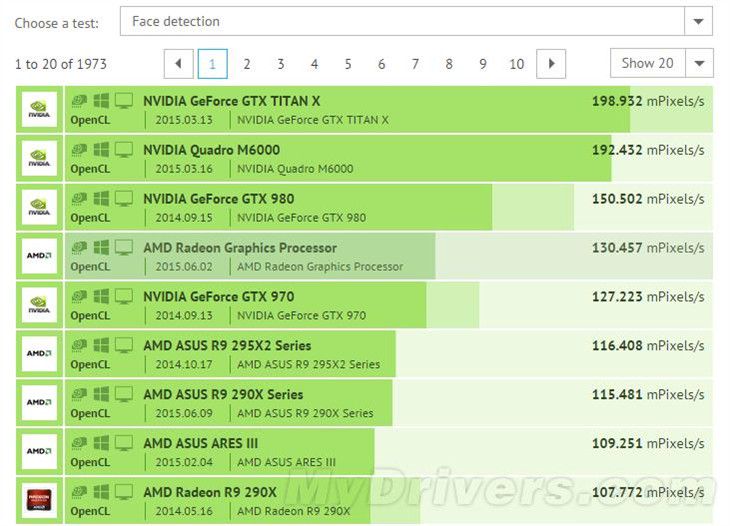
Task: Click the GPU chip icon in R9 295X2 row
Action: point(79,345)
